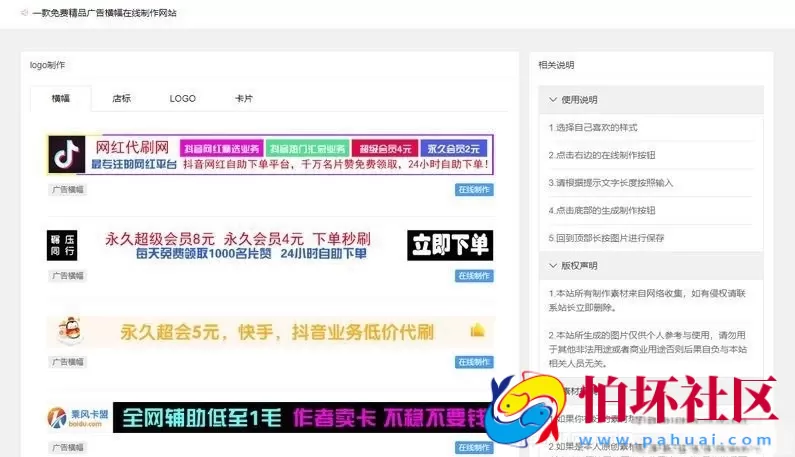This screenshot has height=457, width=795.
Task: Click the TikTok logo in first banner
Action: [66, 154]
